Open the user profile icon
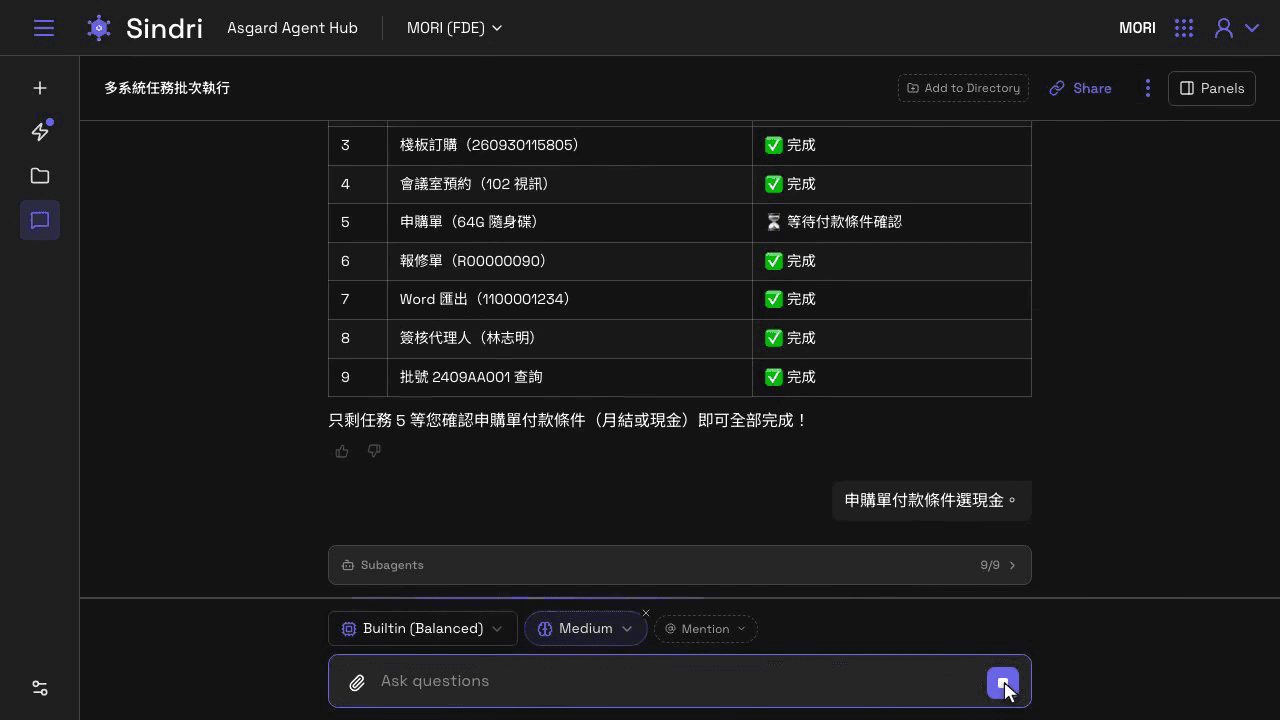This screenshot has height=720, width=1280. 1223,28
